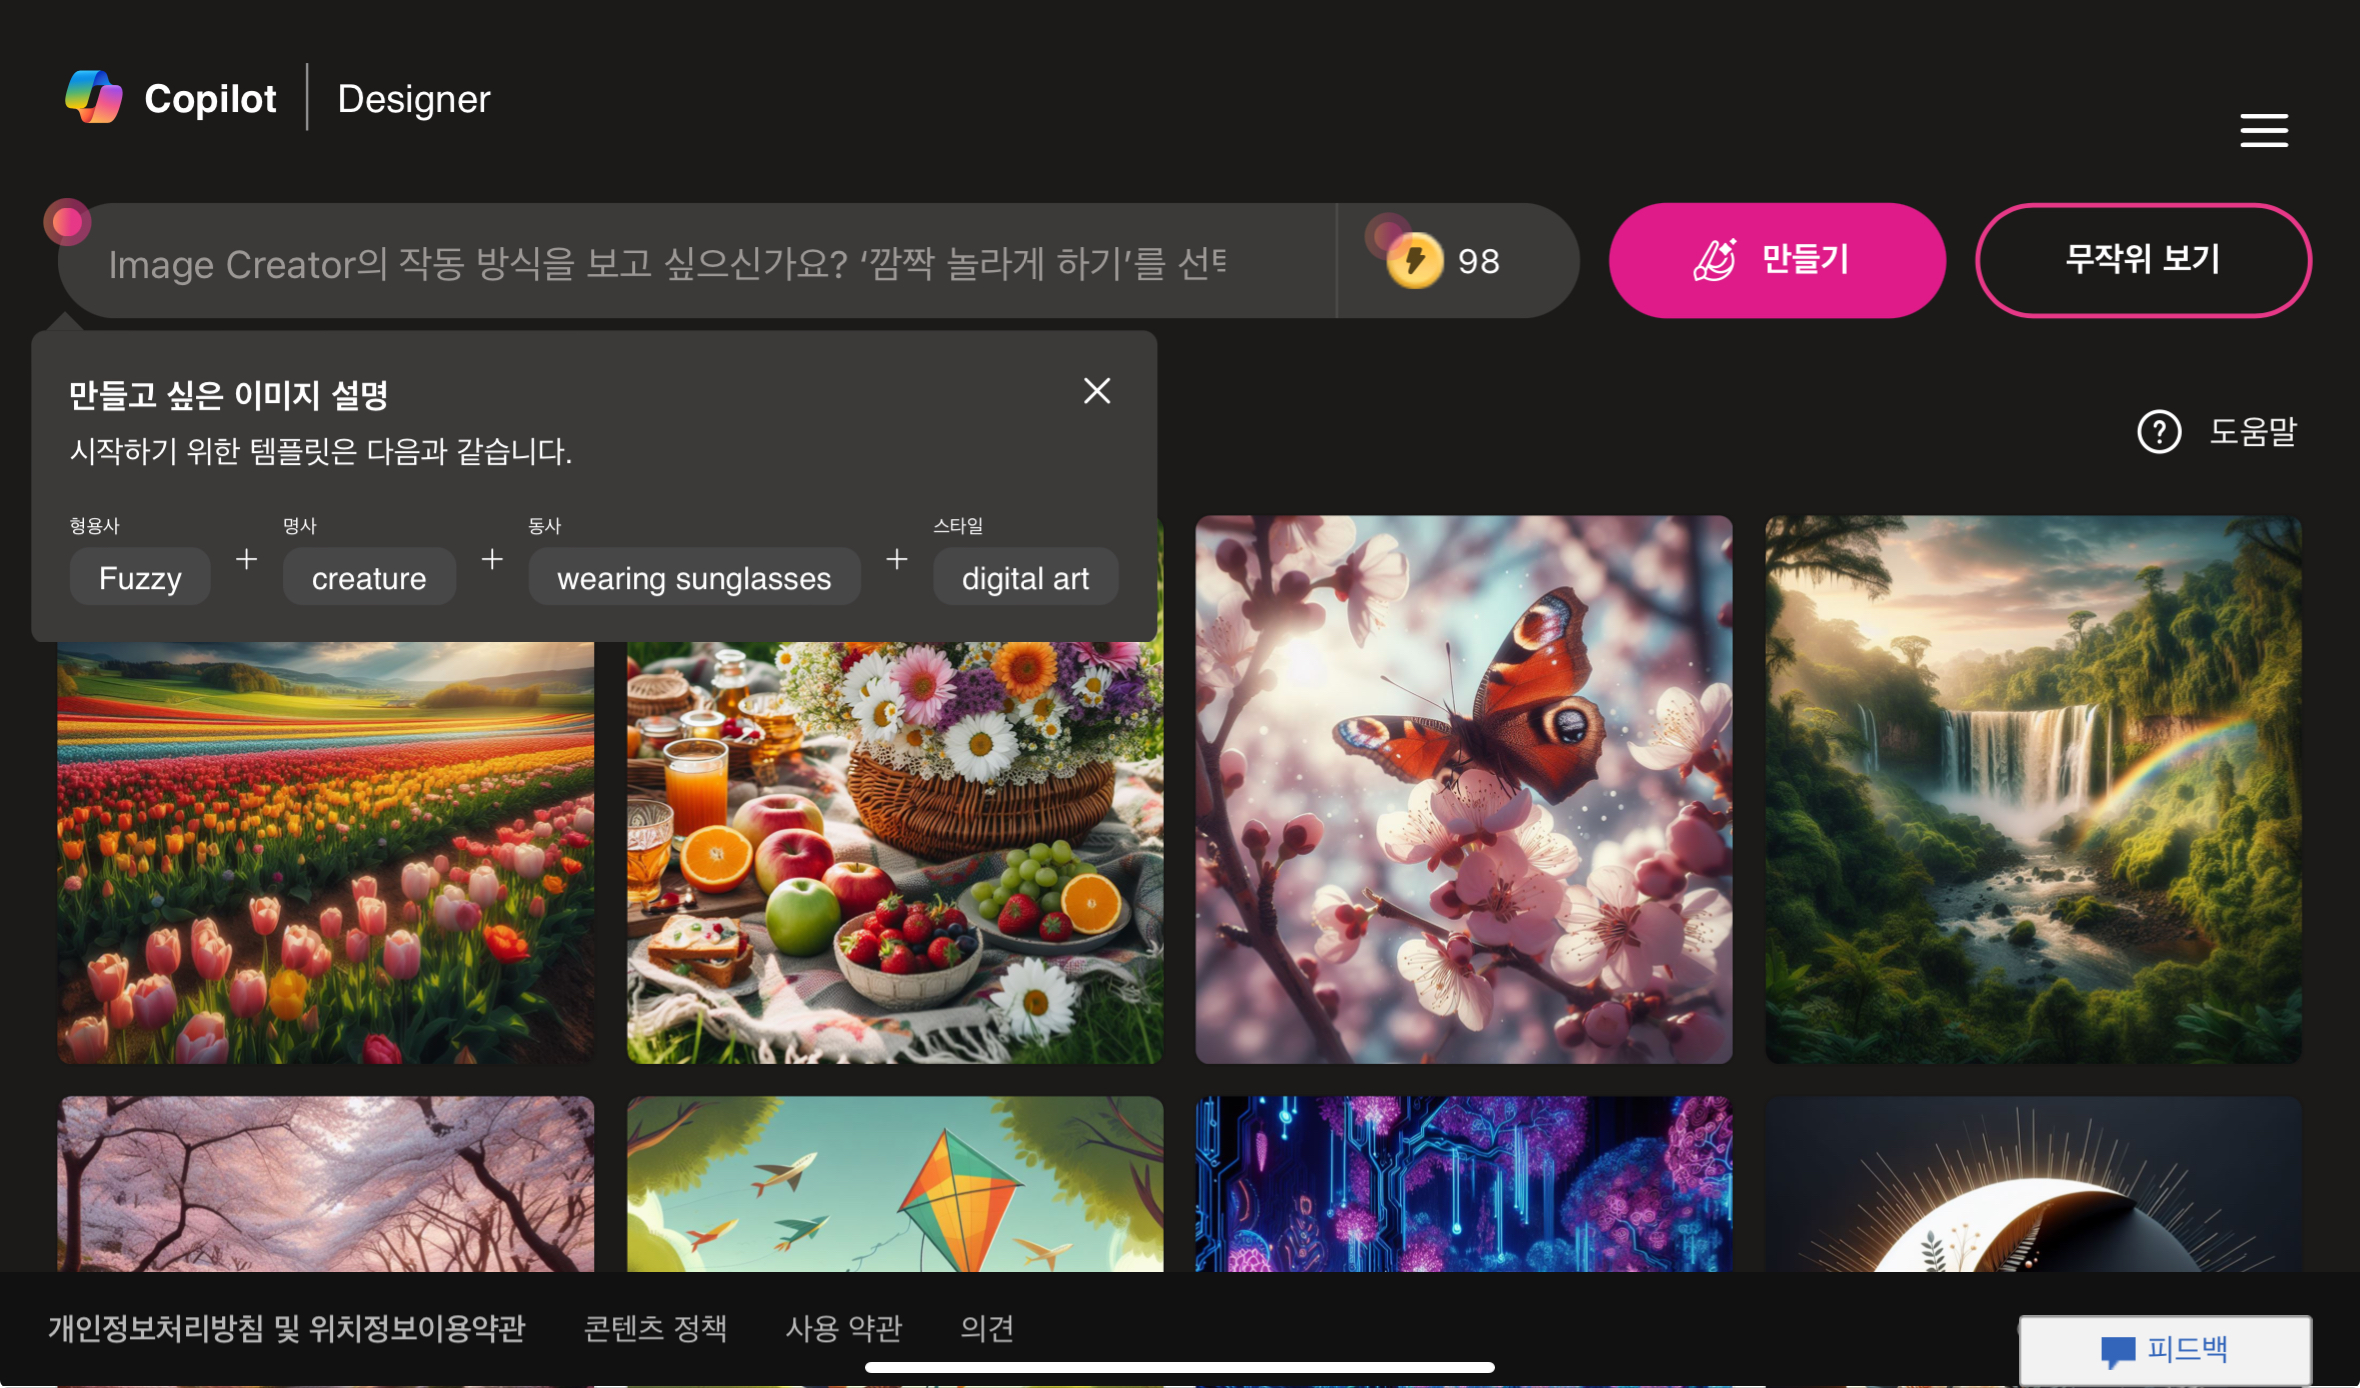Click the help question mark icon
The width and height of the screenshot is (2360, 1388).
tap(2159, 432)
